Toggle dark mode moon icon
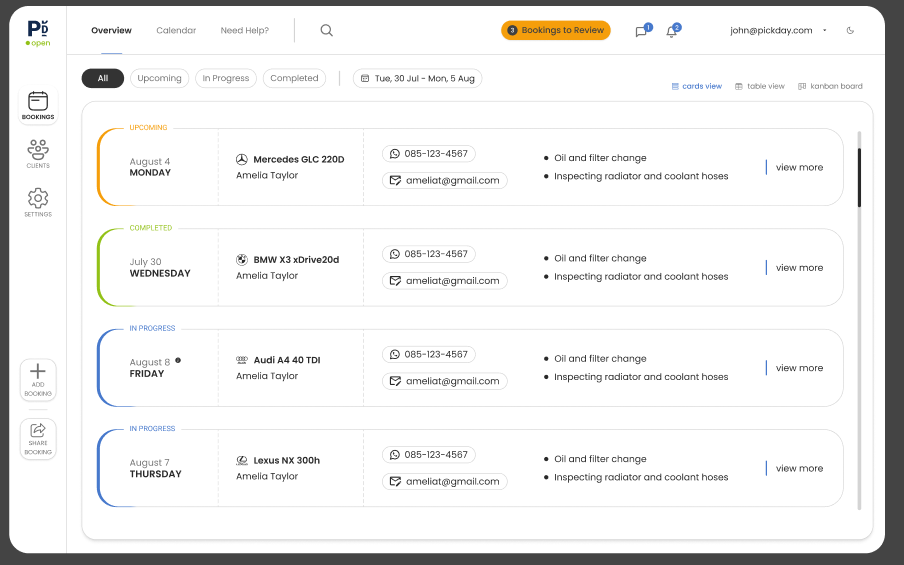Viewport: 904px width, 565px height. 850,31
